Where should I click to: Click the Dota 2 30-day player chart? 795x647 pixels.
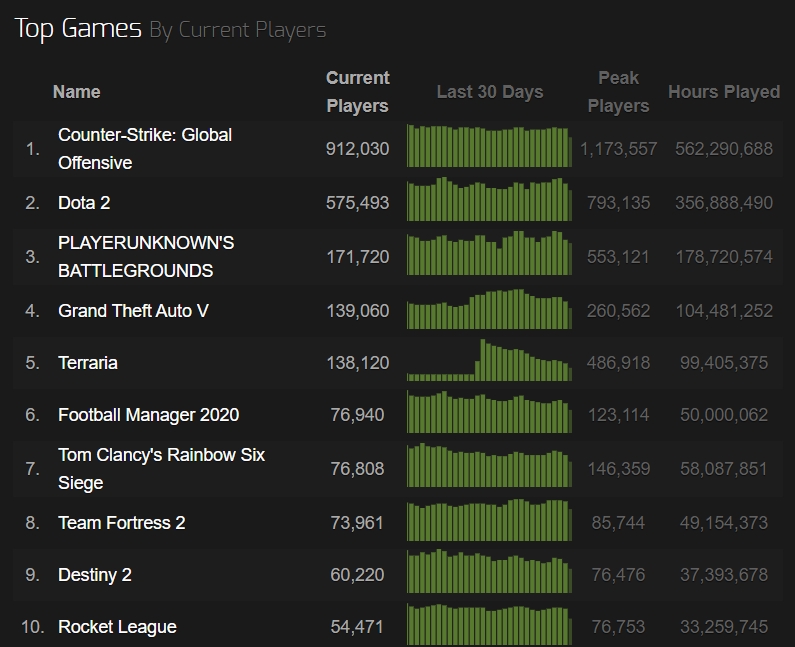489,199
